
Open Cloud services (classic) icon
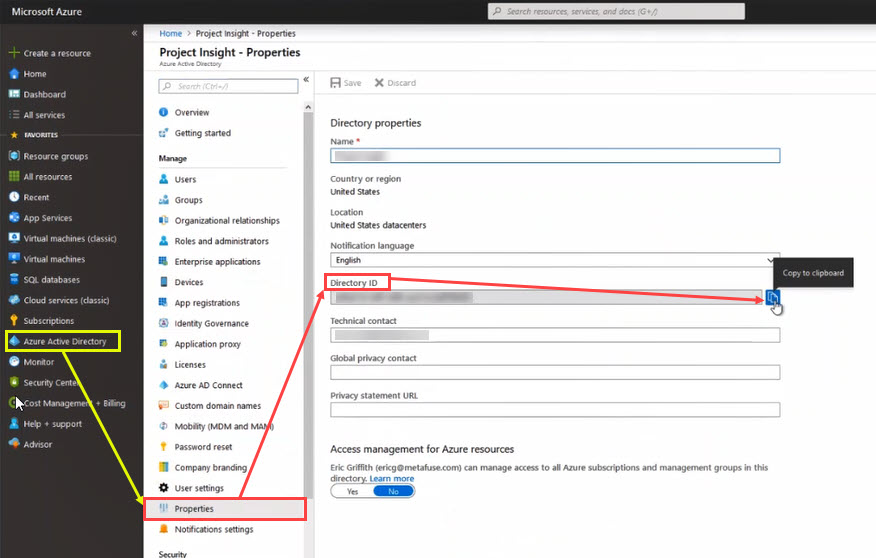tap(14, 300)
